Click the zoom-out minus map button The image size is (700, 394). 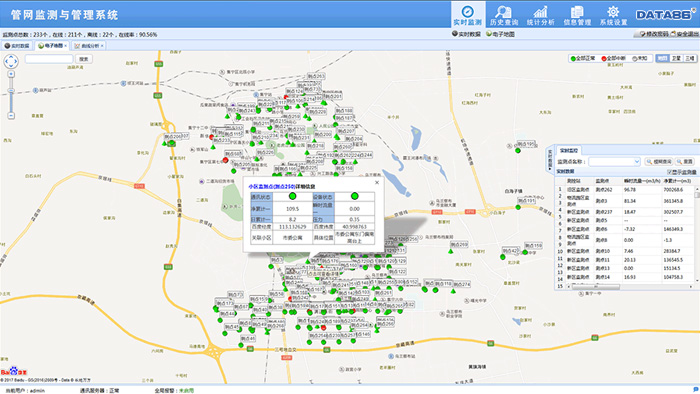11,116
